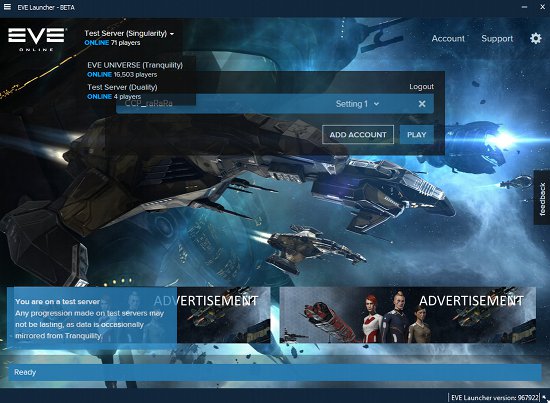The height and width of the screenshot is (403, 550).
Task: Open the right advertisement banner with characters
Action: coord(408,315)
